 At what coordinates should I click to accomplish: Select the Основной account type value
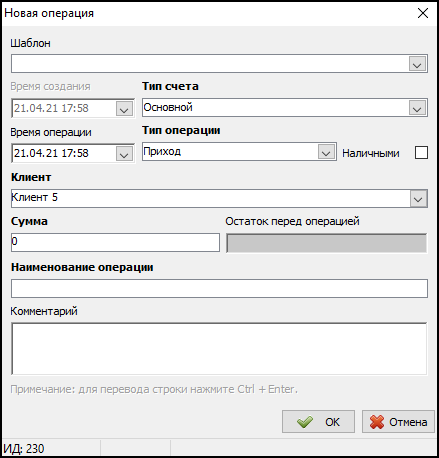tap(168, 107)
